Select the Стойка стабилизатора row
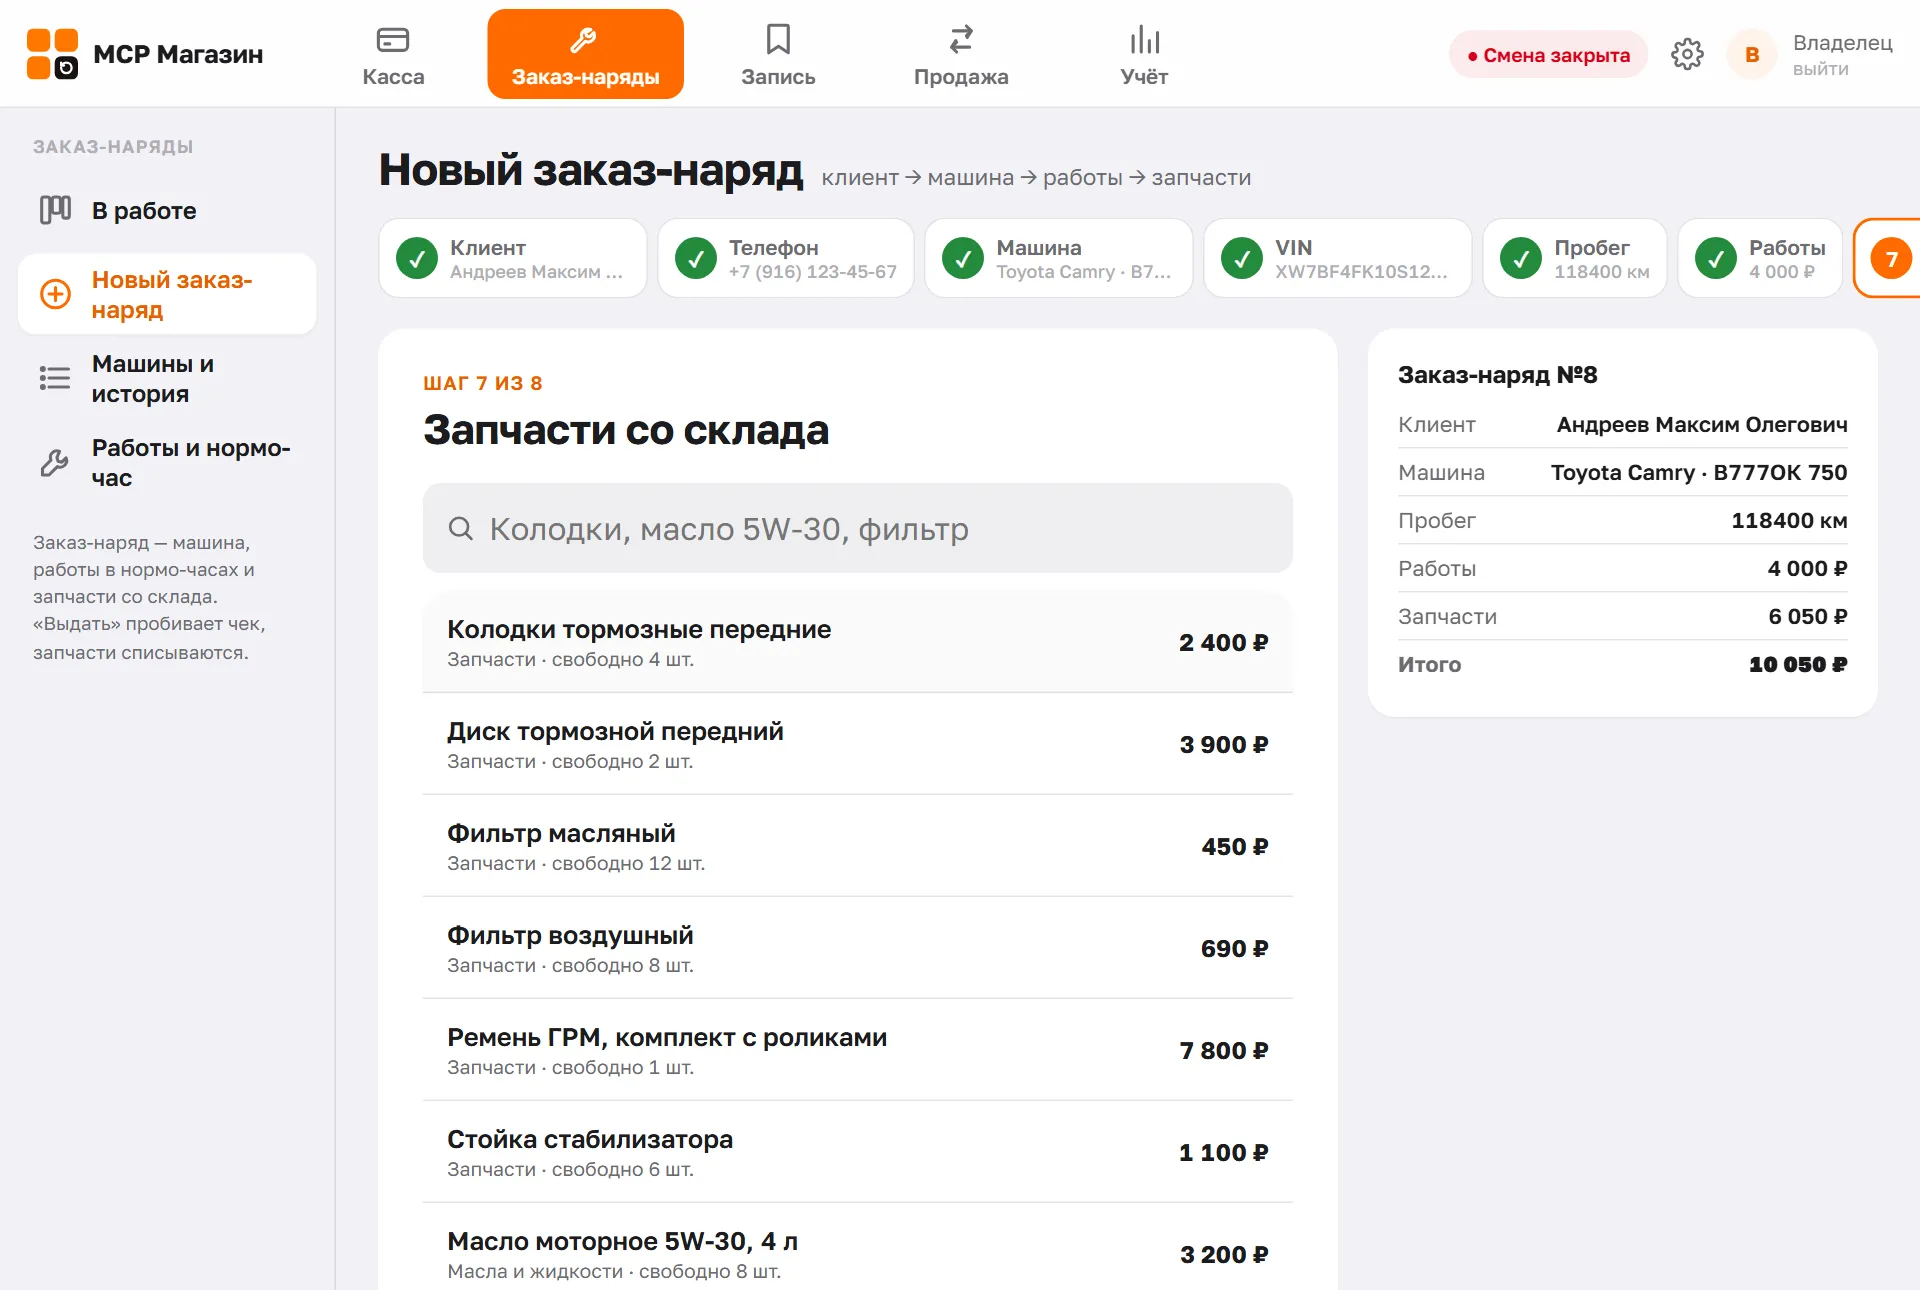 point(858,1153)
